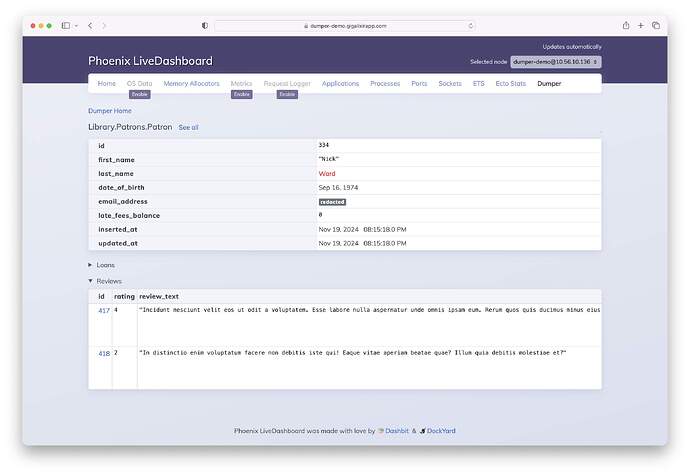Click the Updates automatically text
This screenshot has height=474, width=690.
click(x=572, y=47)
